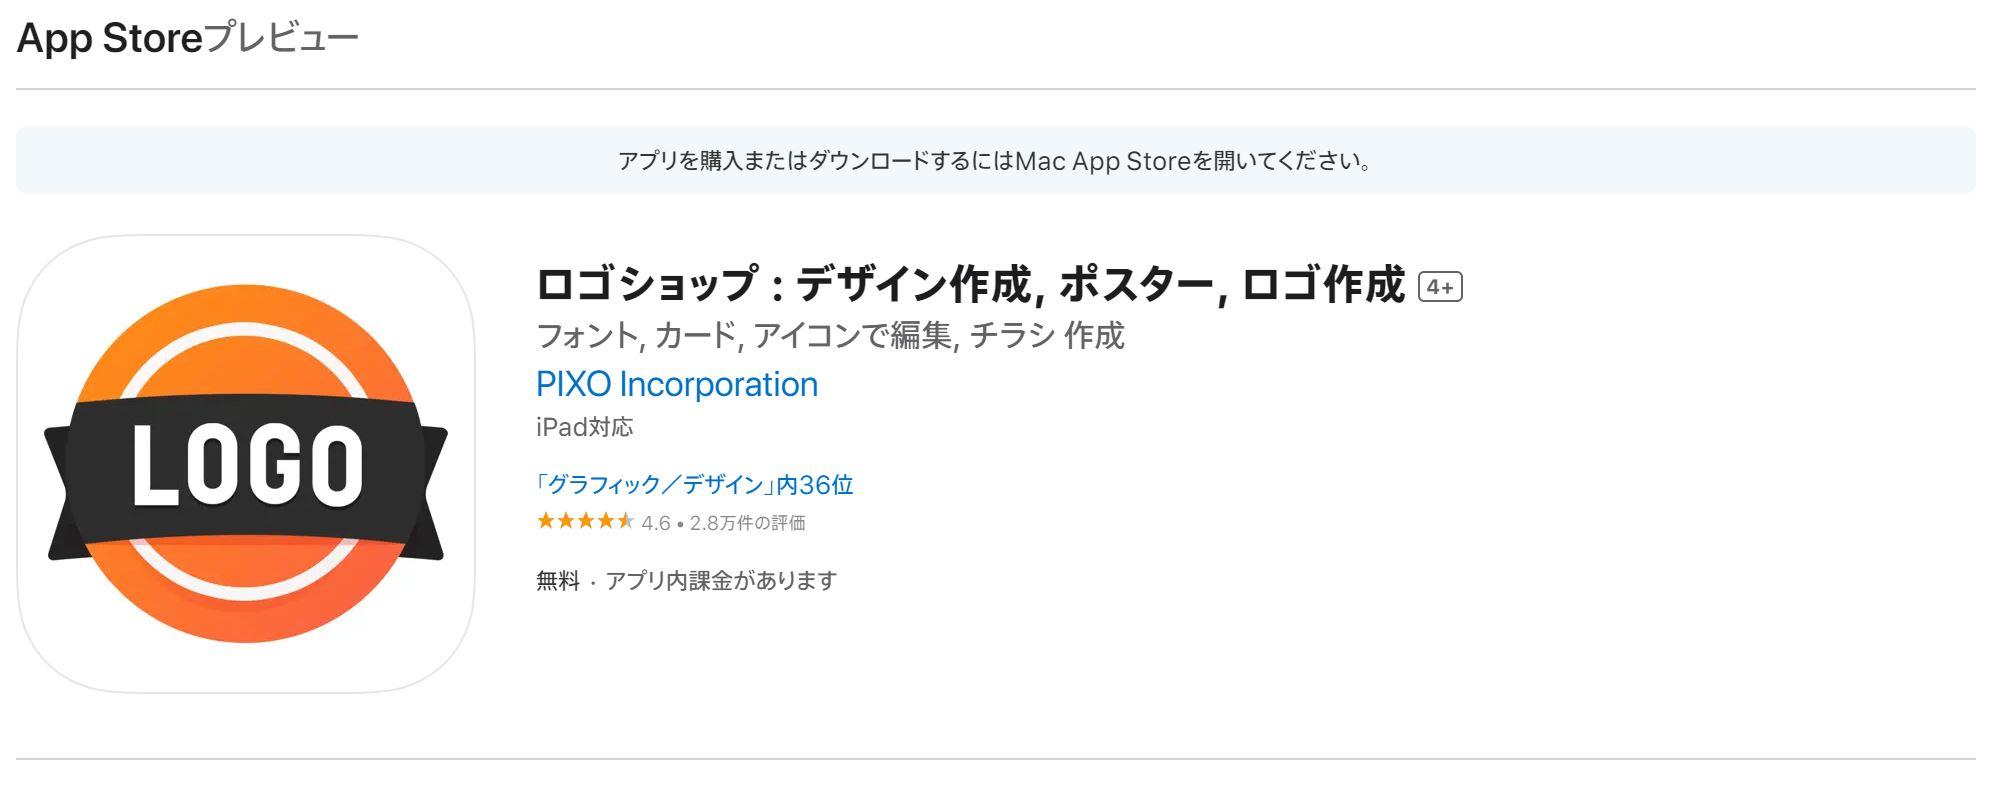Screen dimensions: 1998x789
Task: Open the App Store header link
Action: pos(110,38)
